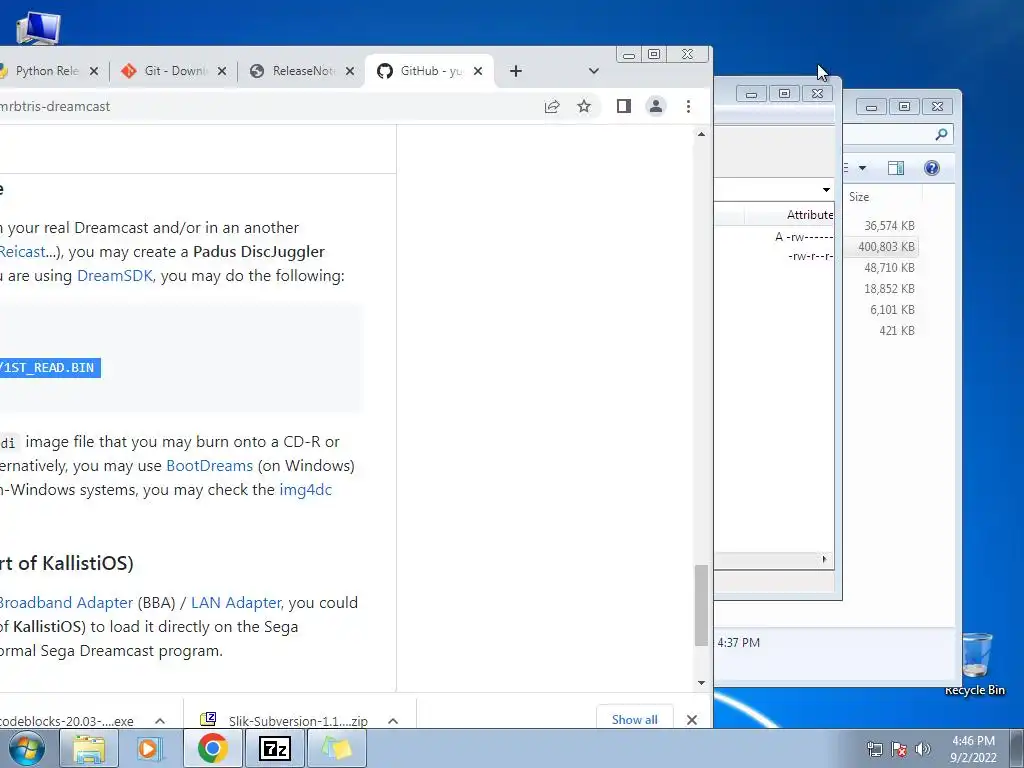Click the vertical scrollbar thumb in Chrome
The image size is (1024, 768).
pos(701,605)
